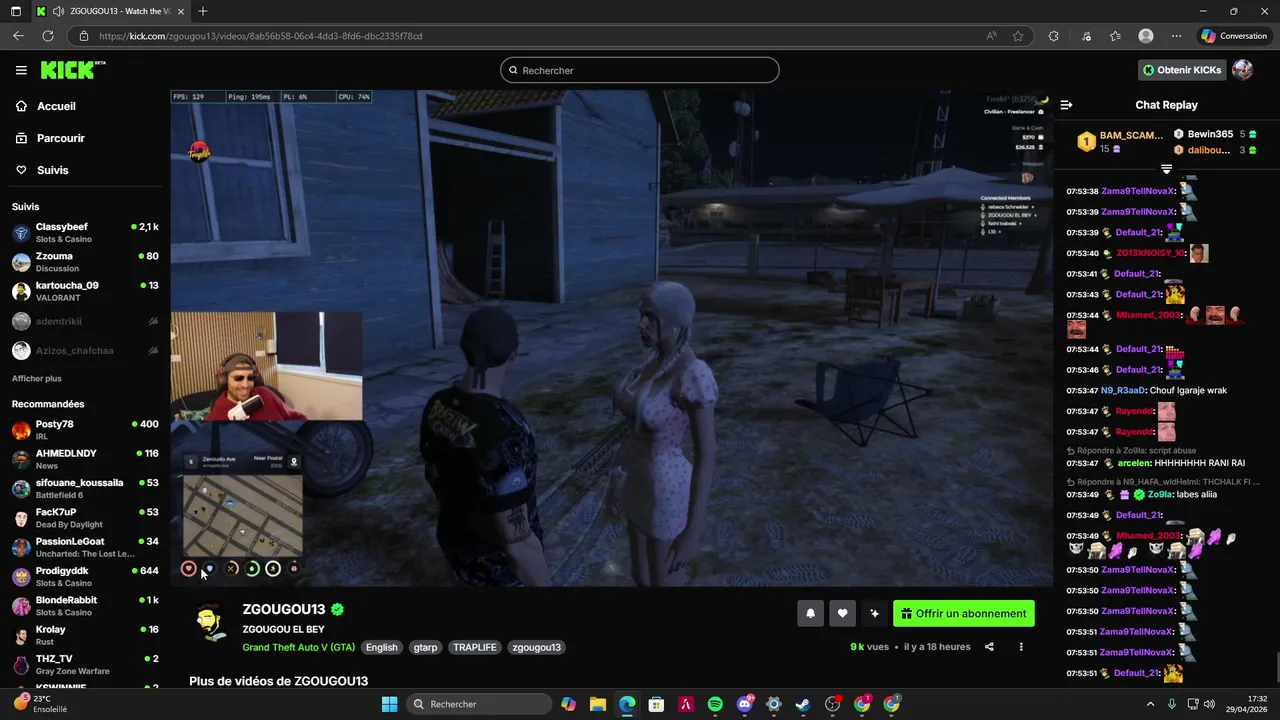Select the TRAPLIFE tag
1280x720 pixels.
click(x=475, y=647)
